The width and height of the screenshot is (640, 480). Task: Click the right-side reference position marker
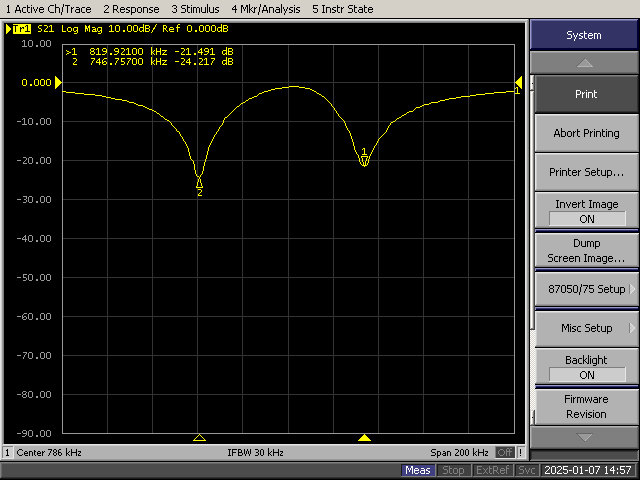[x=518, y=82]
